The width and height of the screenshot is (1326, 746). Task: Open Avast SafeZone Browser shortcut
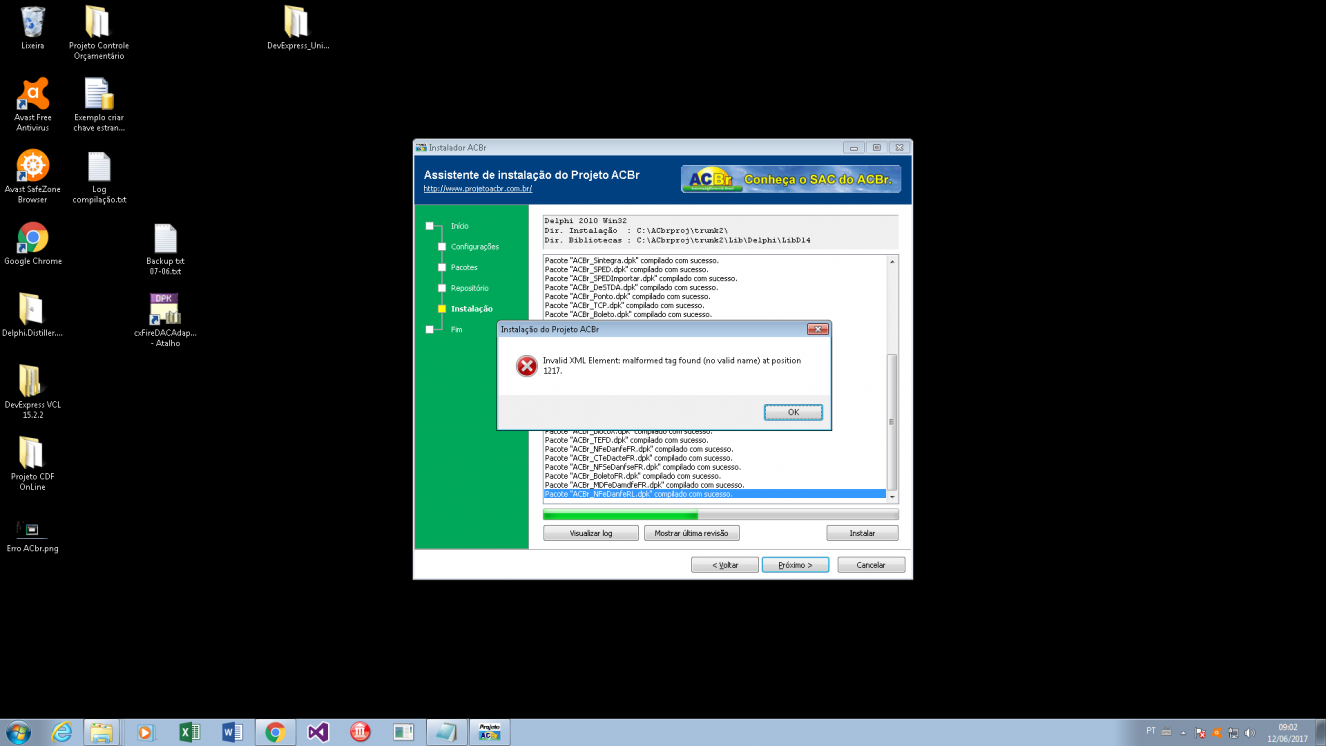(x=33, y=176)
